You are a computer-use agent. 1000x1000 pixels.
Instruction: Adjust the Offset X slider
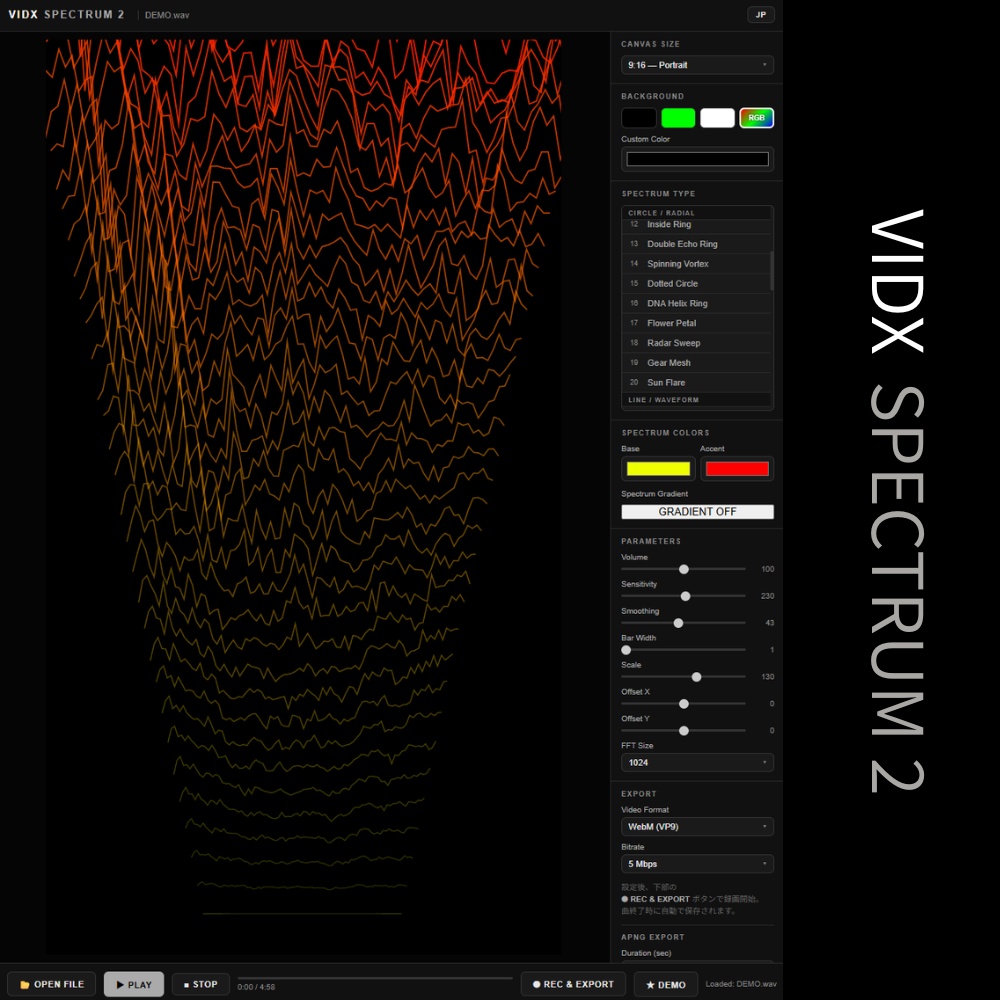pos(683,703)
